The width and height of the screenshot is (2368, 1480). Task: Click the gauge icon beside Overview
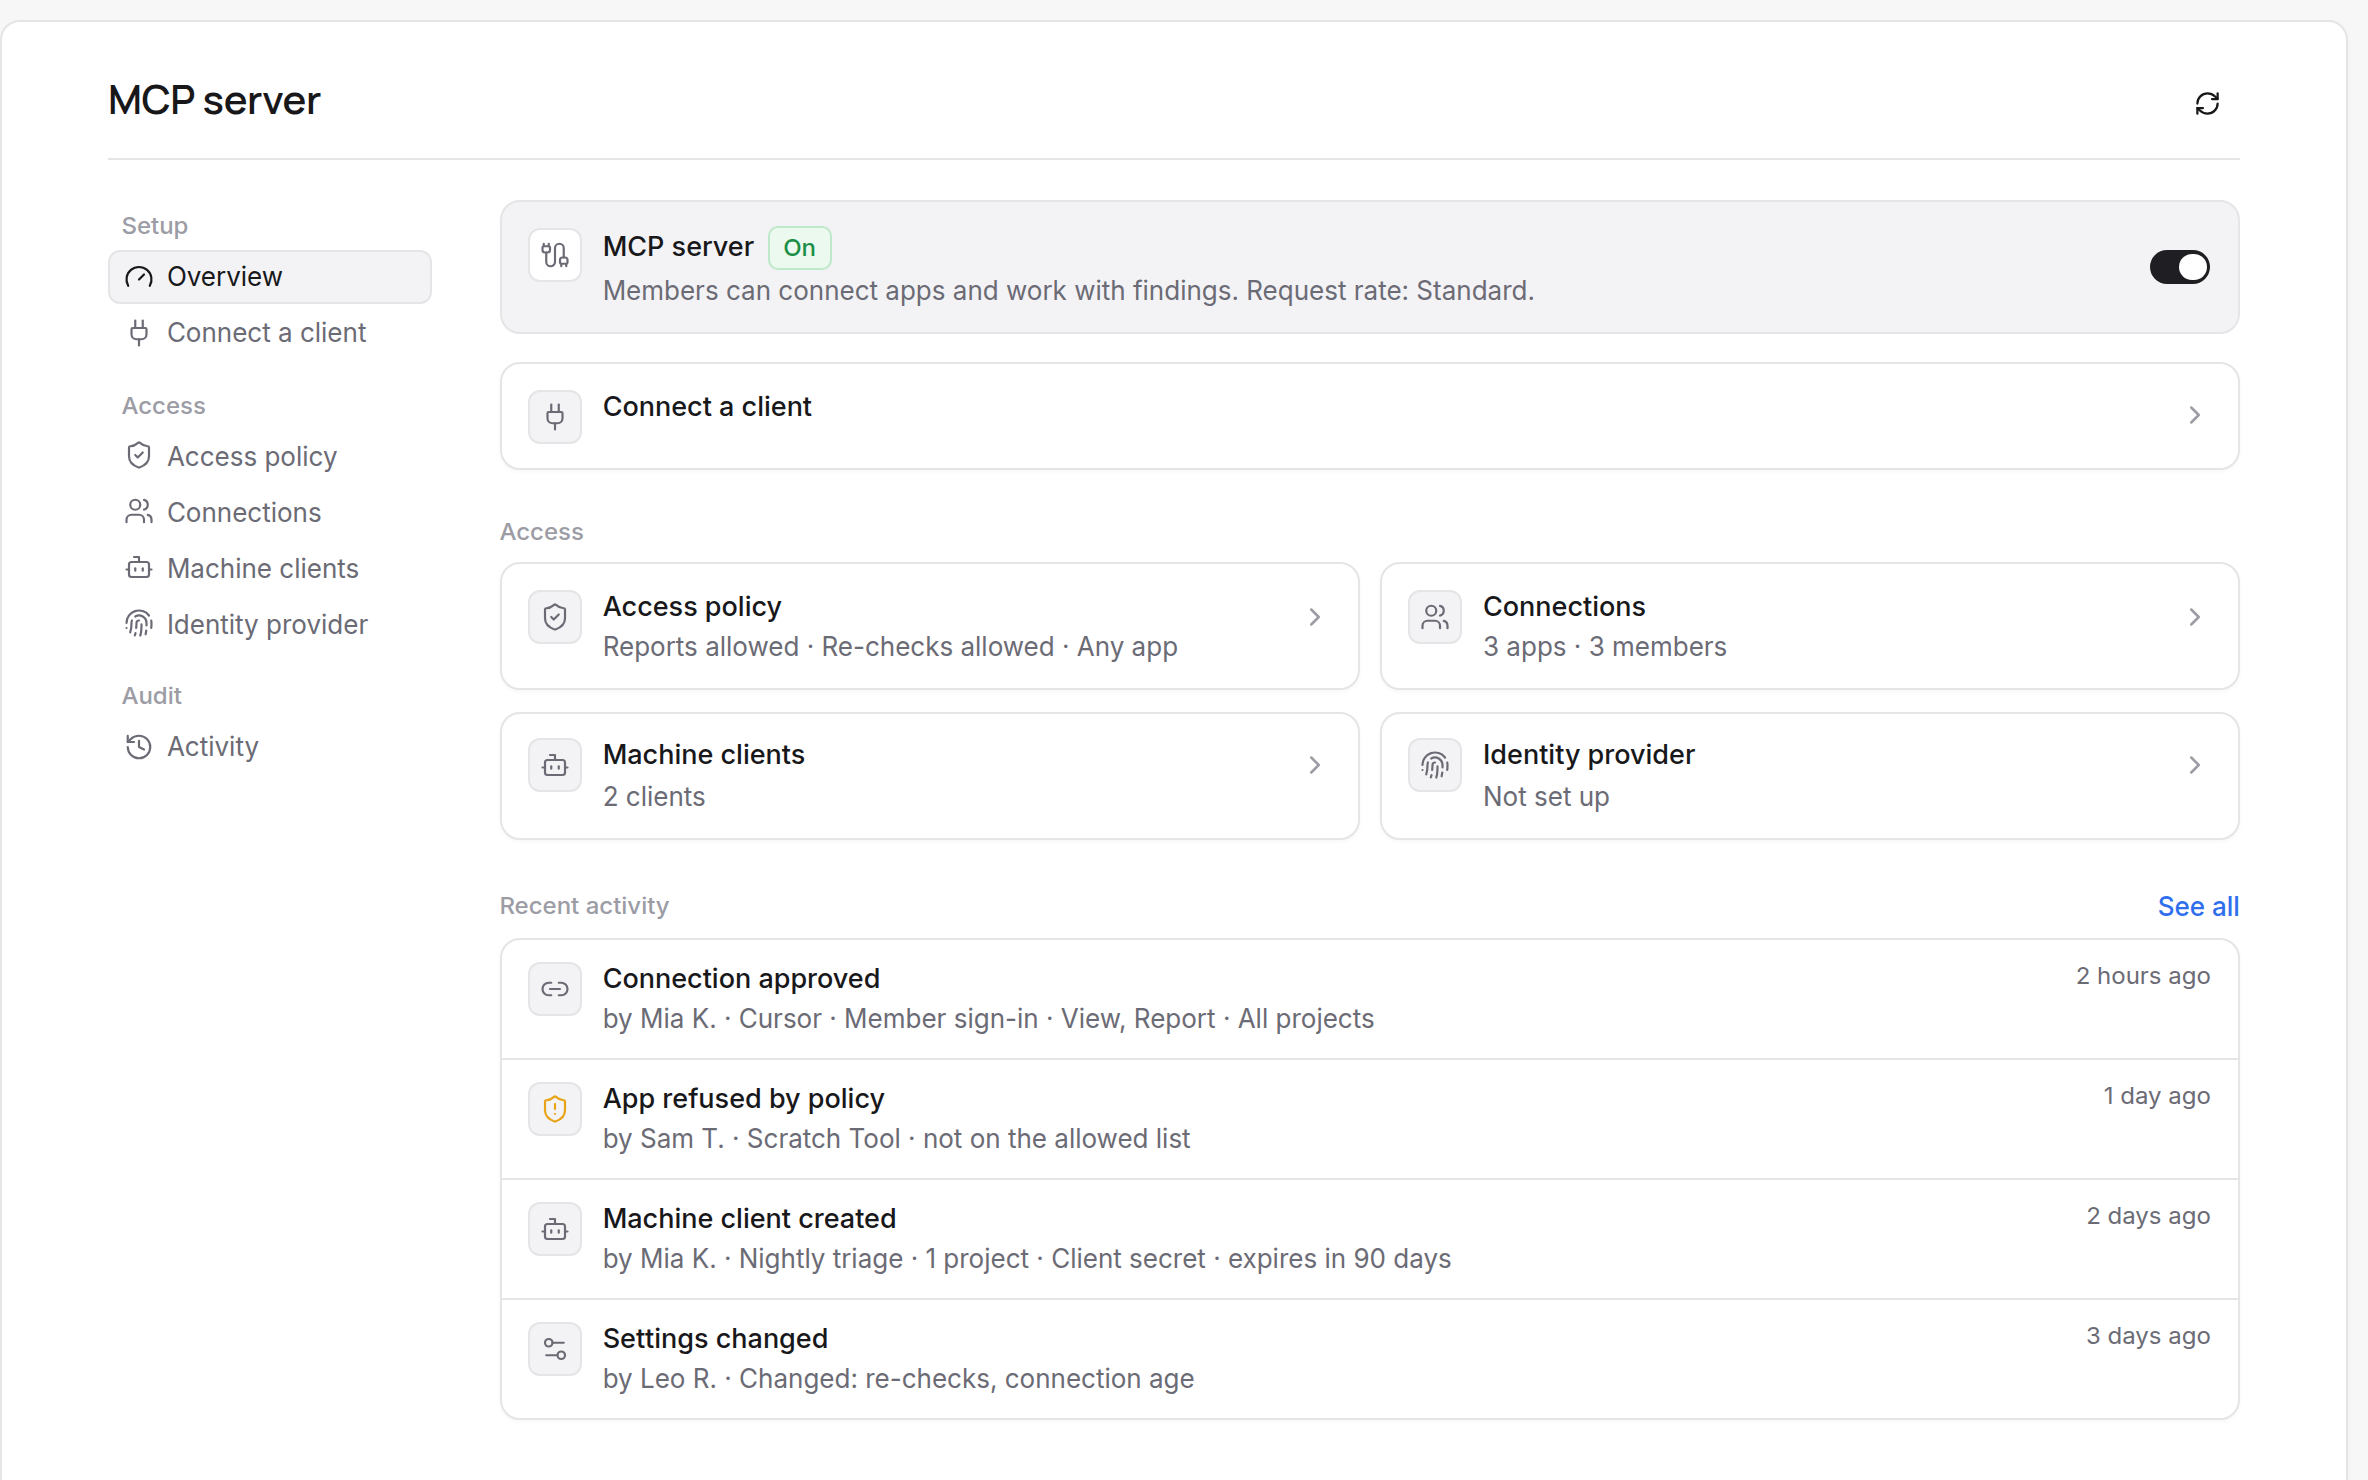pyautogui.click(x=139, y=277)
